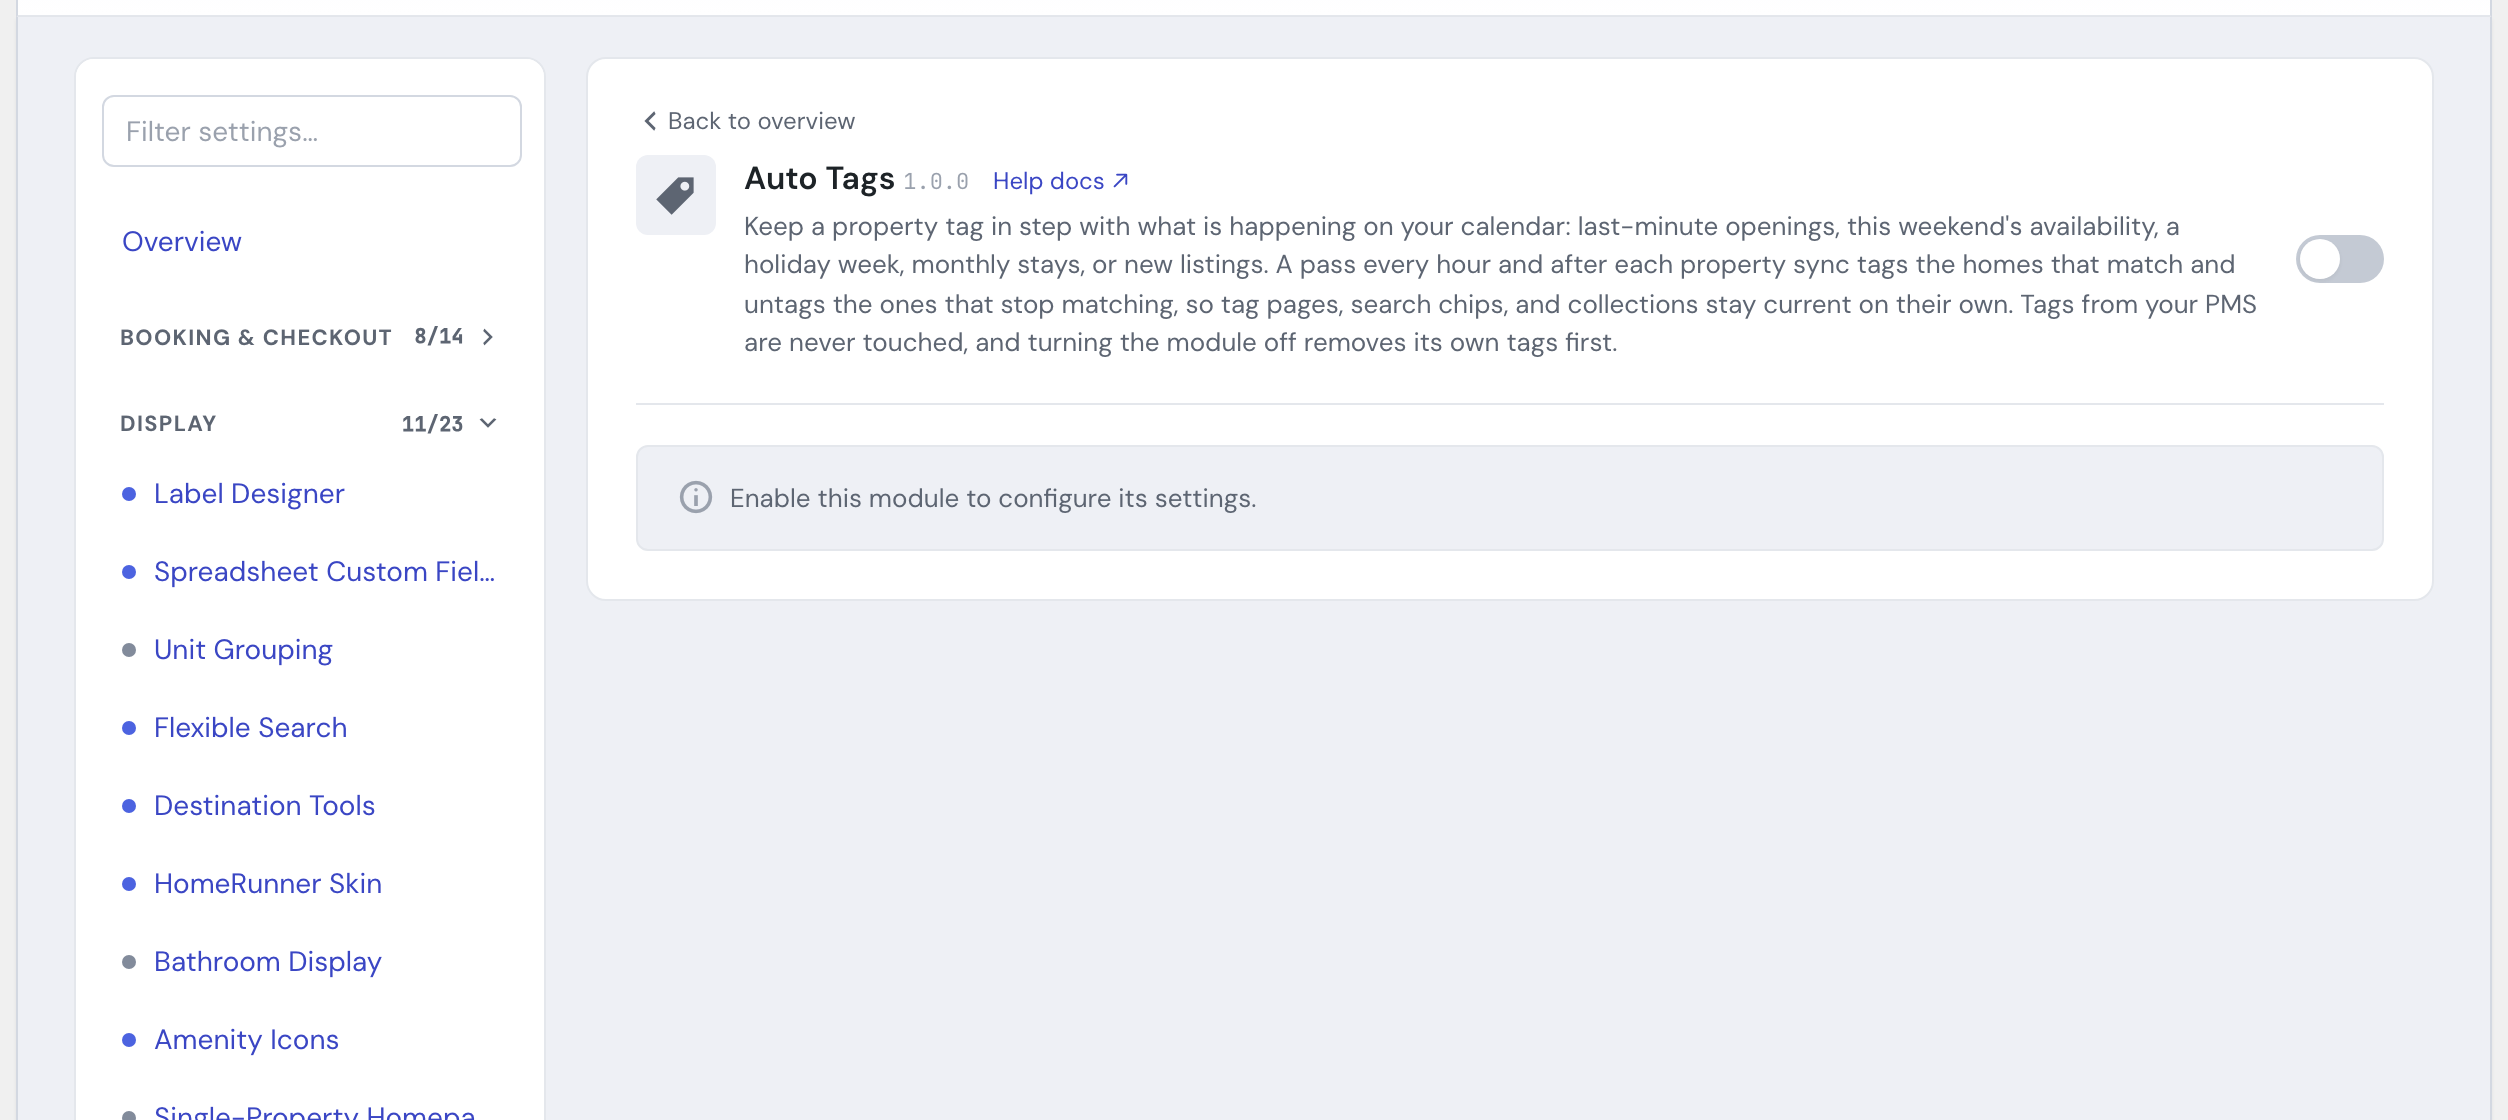Open Label Designer settings
Screen dimensions: 2508x1120
click(x=249, y=494)
